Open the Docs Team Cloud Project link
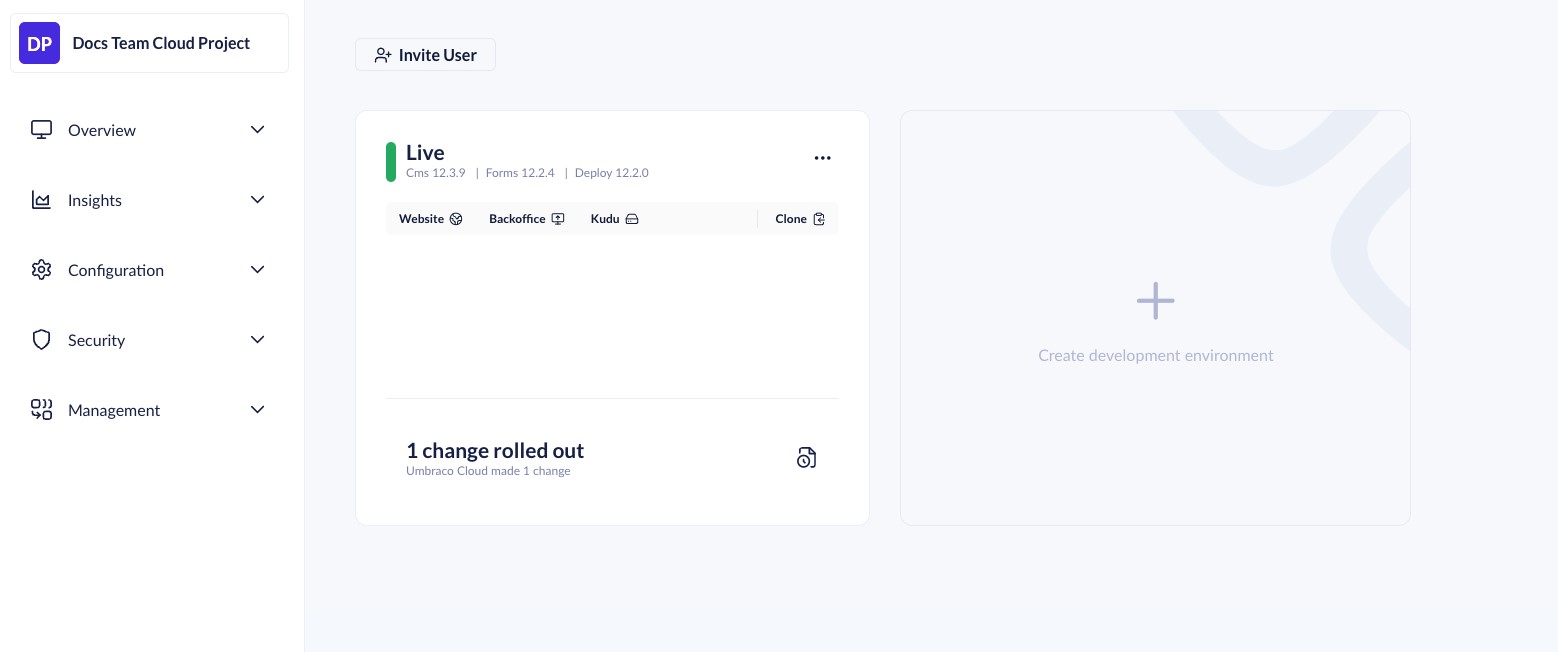 (161, 43)
